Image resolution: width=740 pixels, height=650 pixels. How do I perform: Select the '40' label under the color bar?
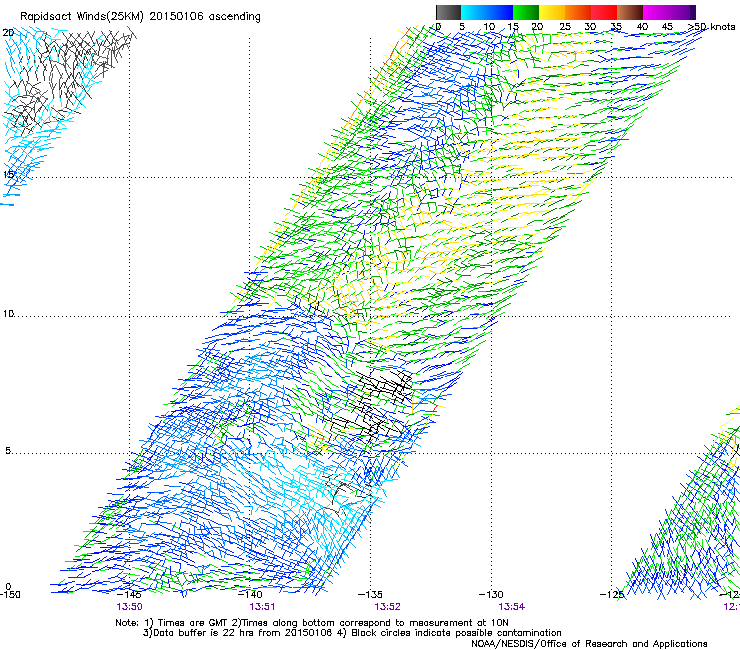point(642,27)
